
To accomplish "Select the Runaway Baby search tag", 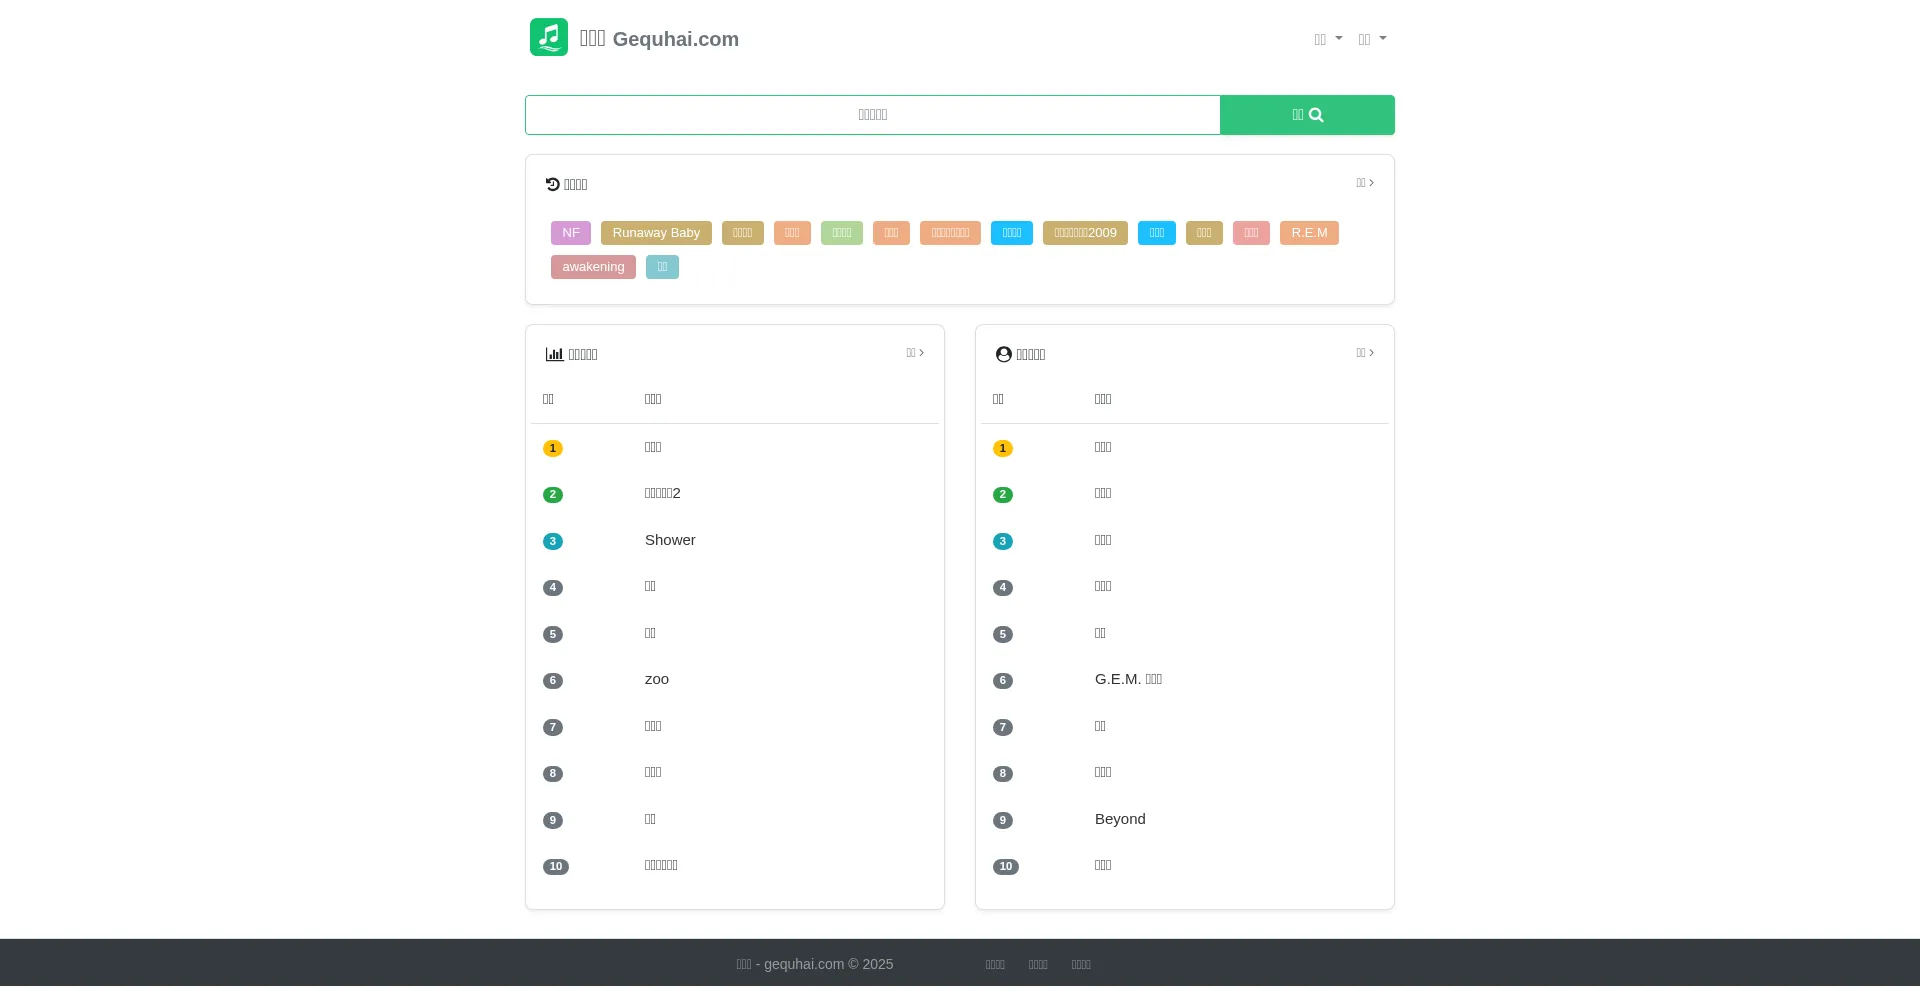I will click(656, 233).
